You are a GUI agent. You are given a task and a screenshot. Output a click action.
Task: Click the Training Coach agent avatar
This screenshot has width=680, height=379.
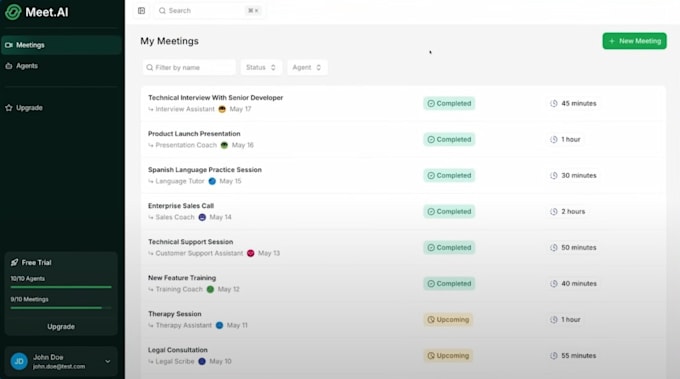(210, 289)
